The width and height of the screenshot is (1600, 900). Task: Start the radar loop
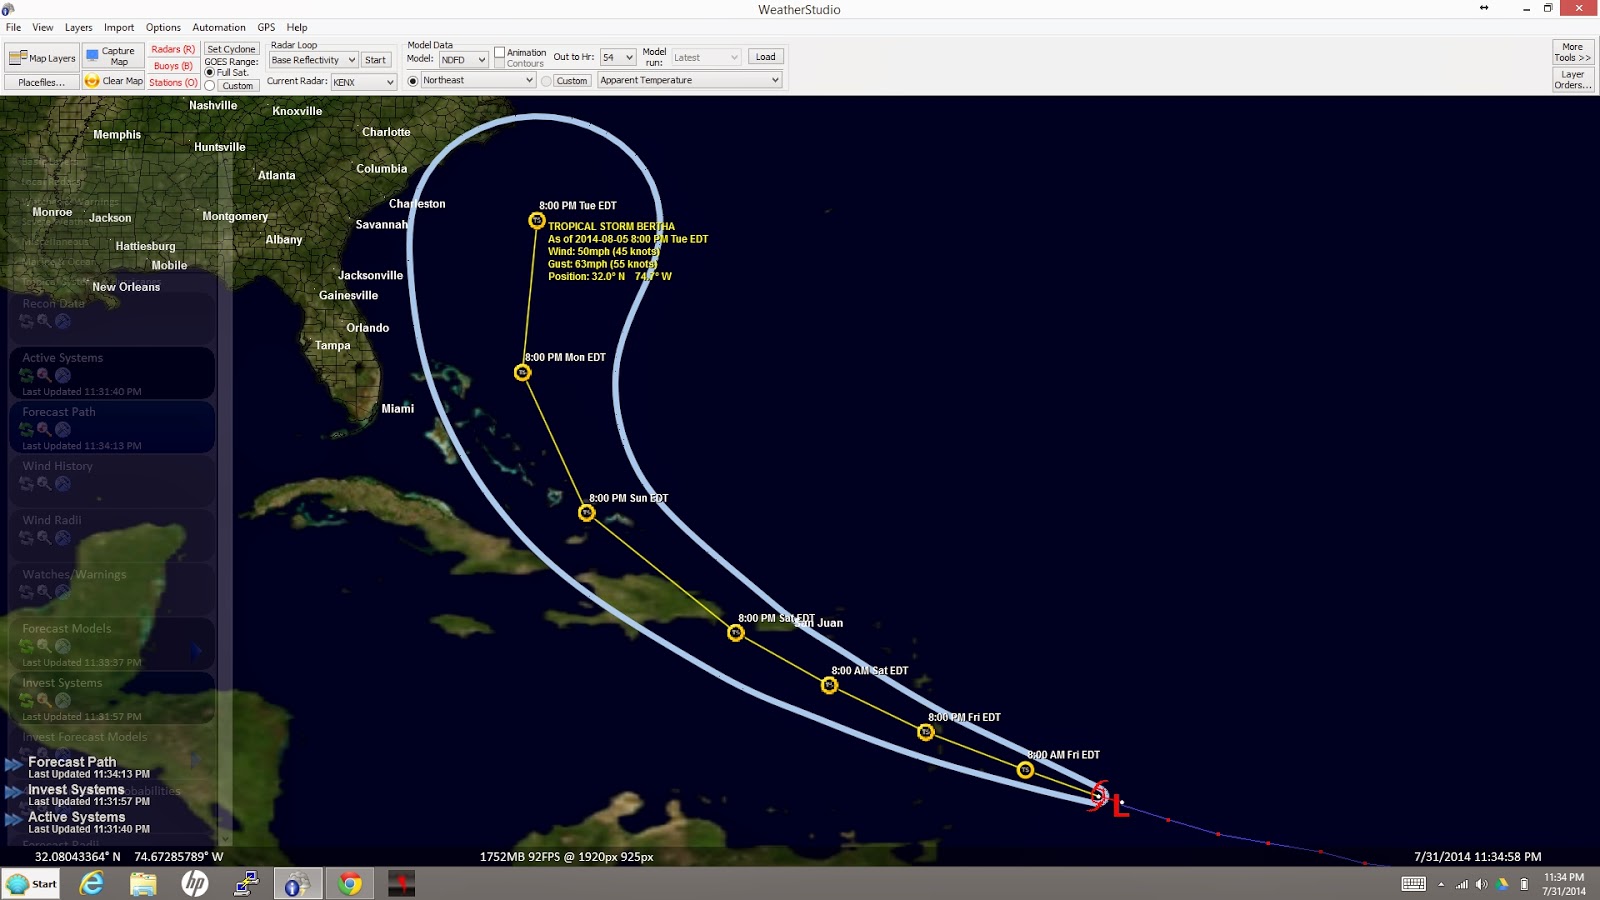coord(375,60)
